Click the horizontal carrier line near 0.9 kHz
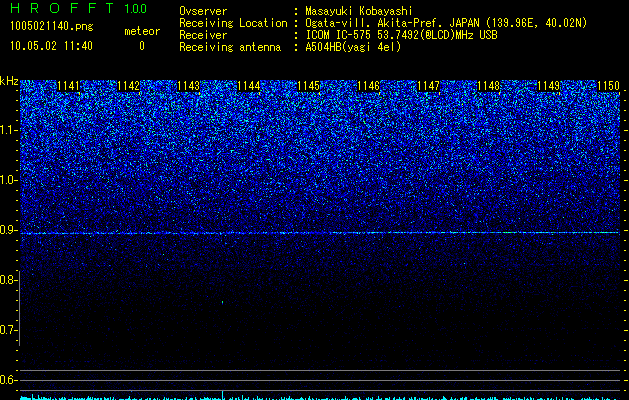Image resolution: width=629 pixels, height=400 pixels. [320, 233]
